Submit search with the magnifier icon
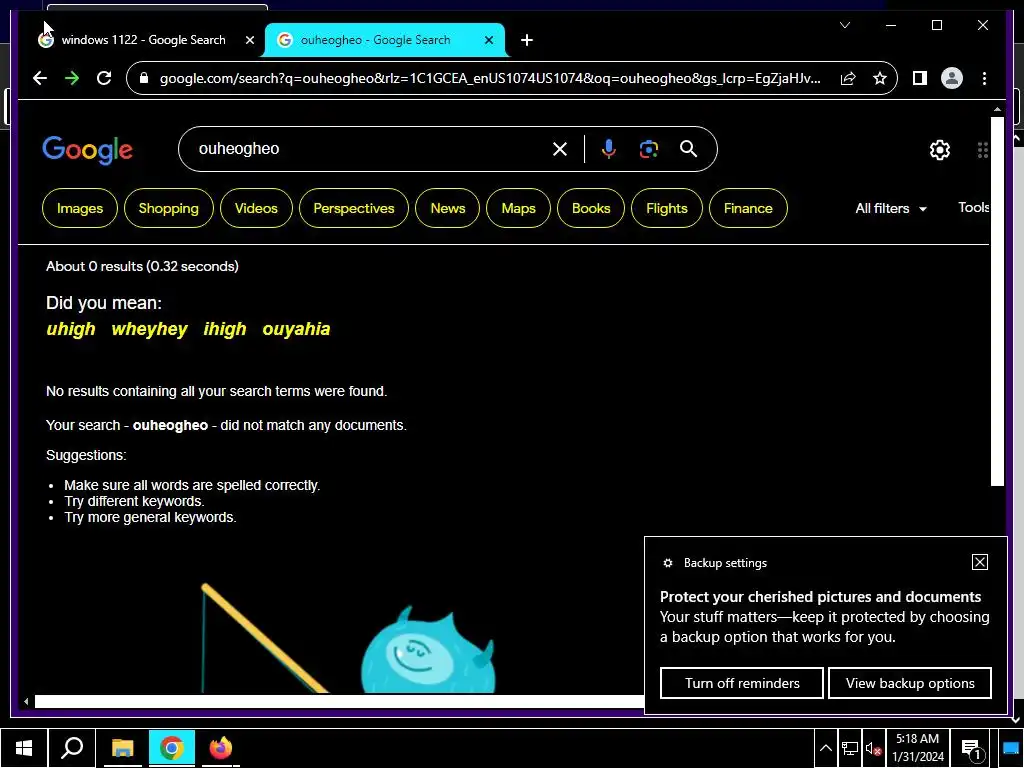The image size is (1024, 768). (688, 149)
